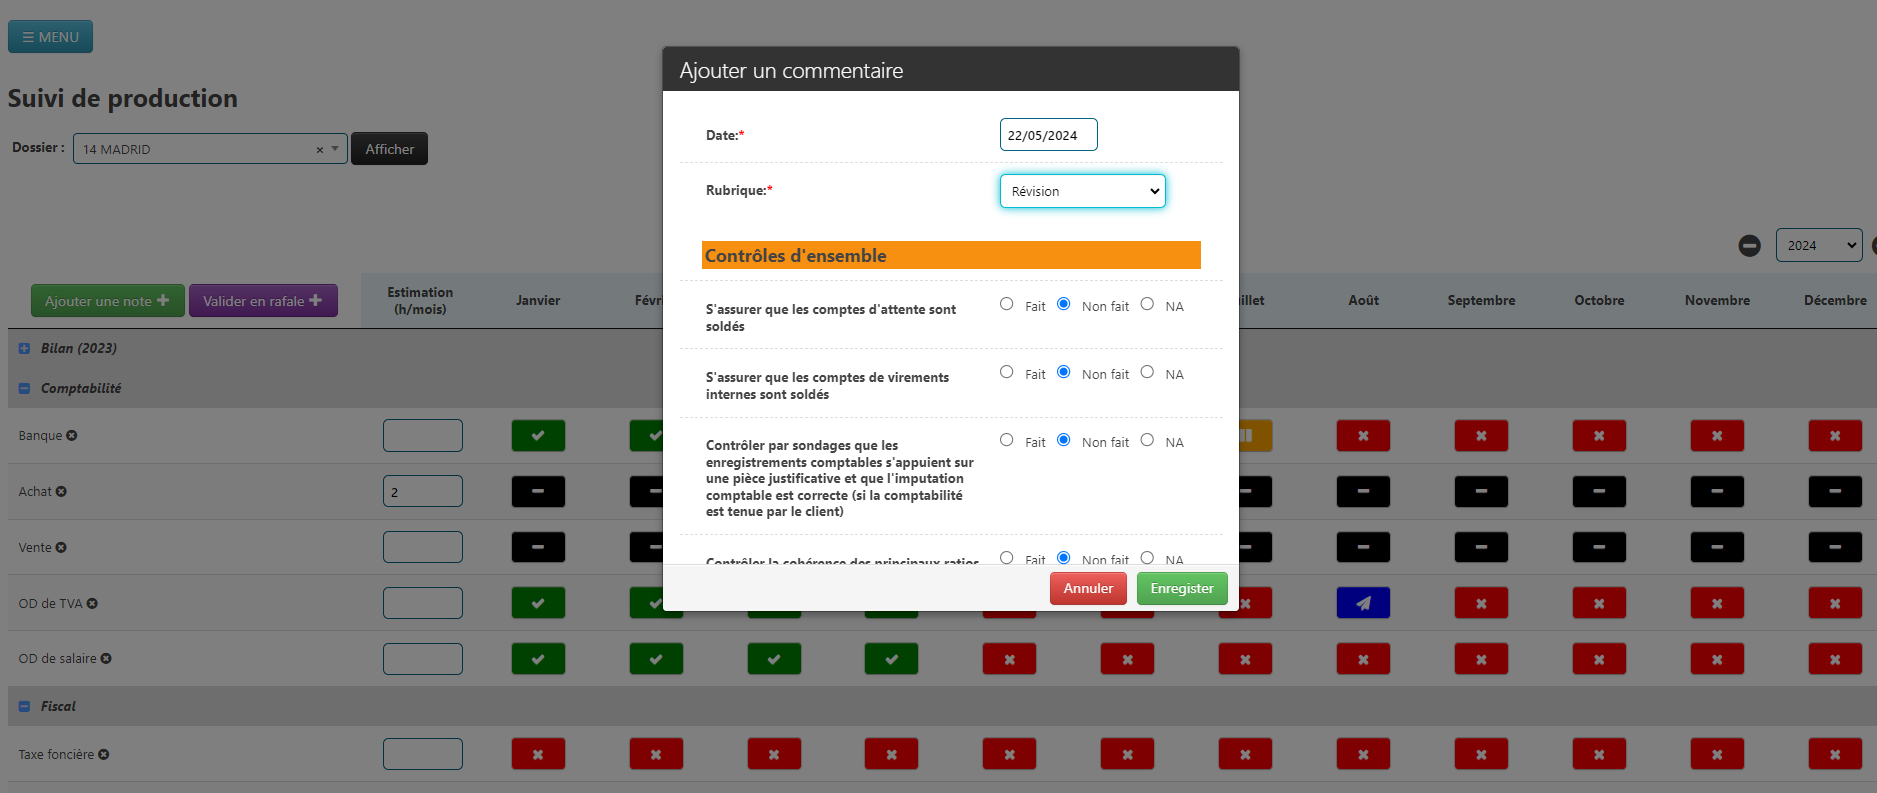Open the Rubrique dropdown showing Révision
Viewport: 1877px width, 793px height.
click(1082, 191)
